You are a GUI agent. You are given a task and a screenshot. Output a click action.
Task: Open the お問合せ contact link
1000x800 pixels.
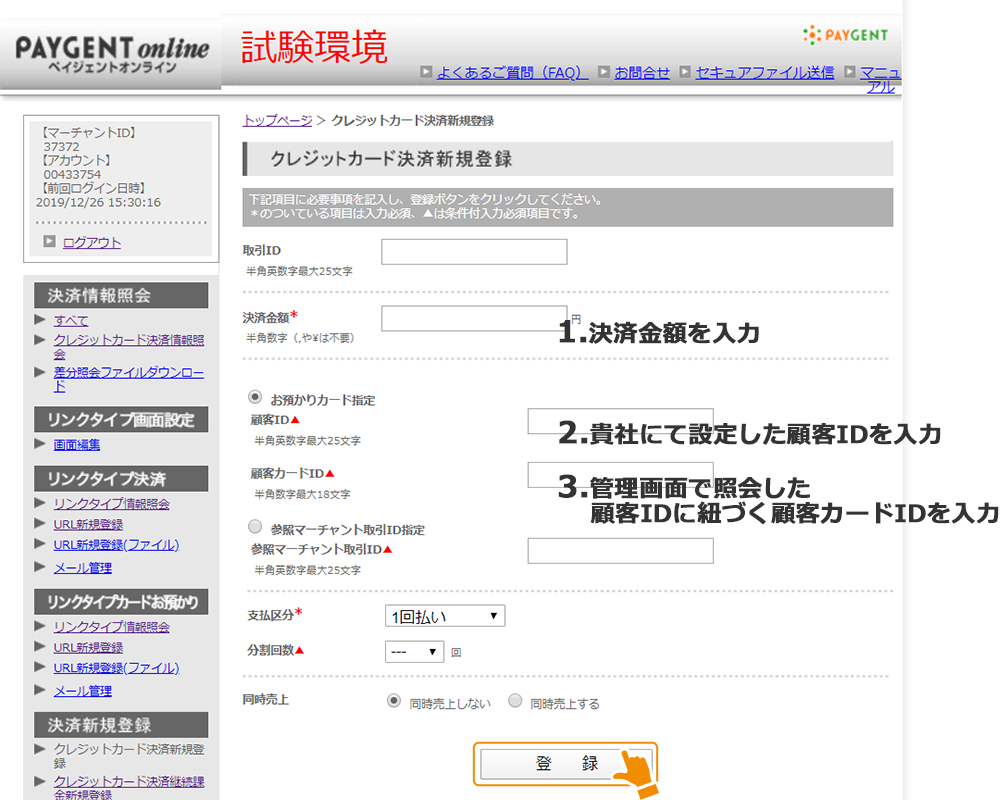(x=642, y=73)
